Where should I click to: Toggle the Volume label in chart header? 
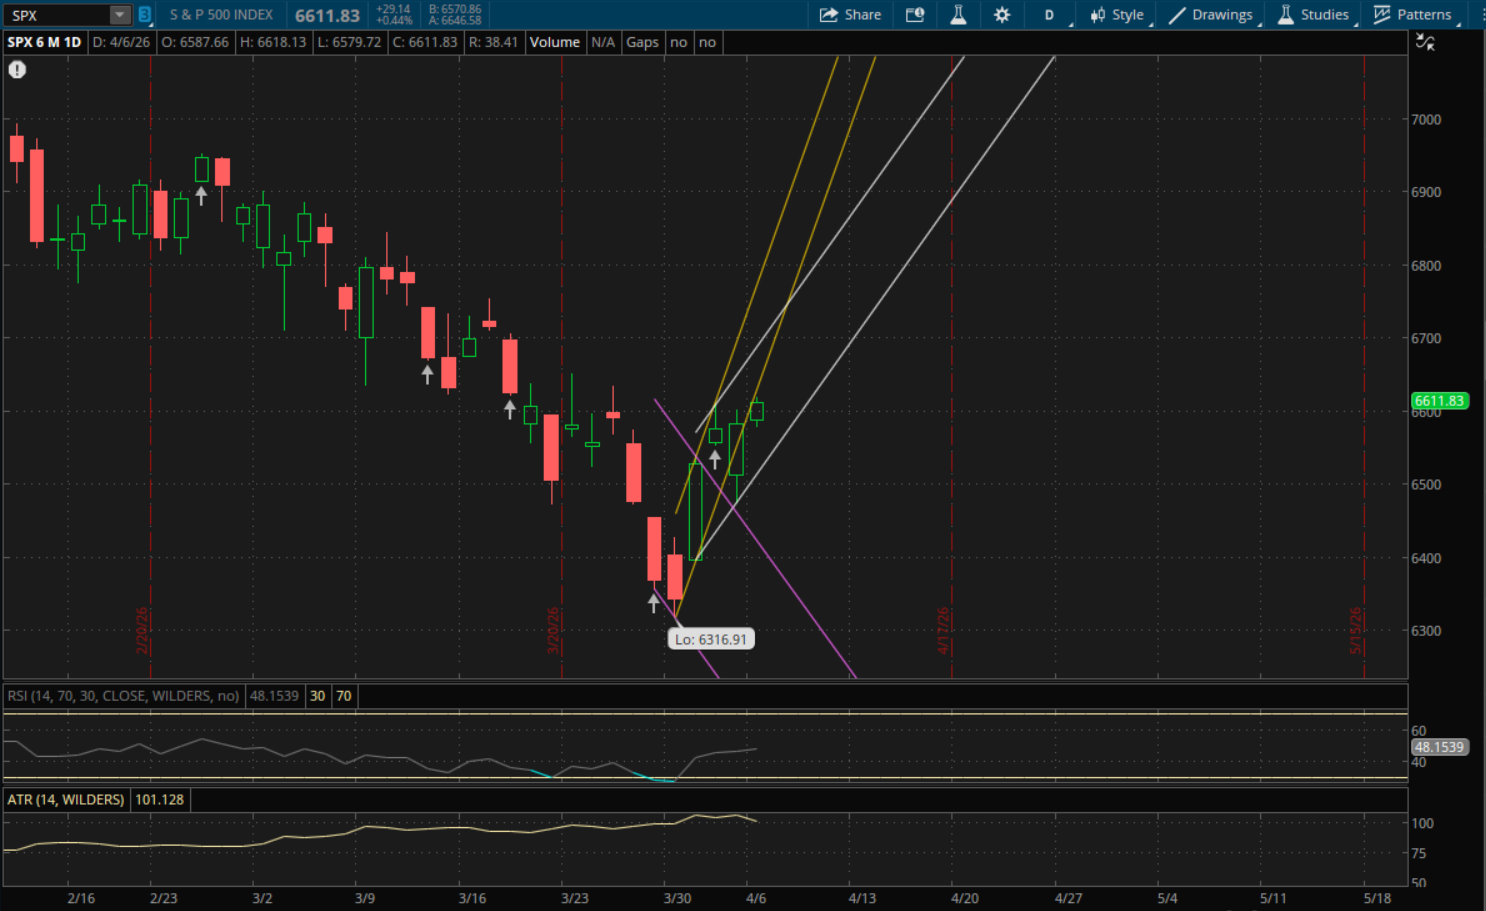(554, 42)
